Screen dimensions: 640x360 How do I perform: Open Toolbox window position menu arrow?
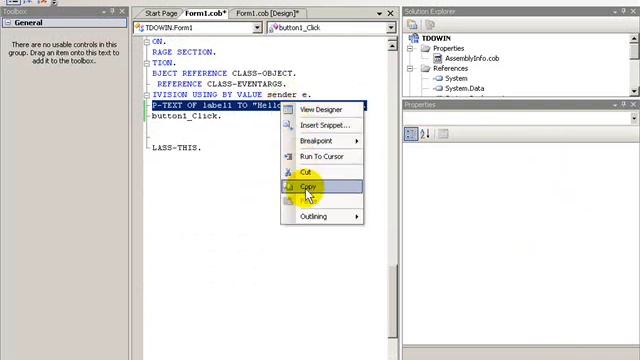pos(104,12)
